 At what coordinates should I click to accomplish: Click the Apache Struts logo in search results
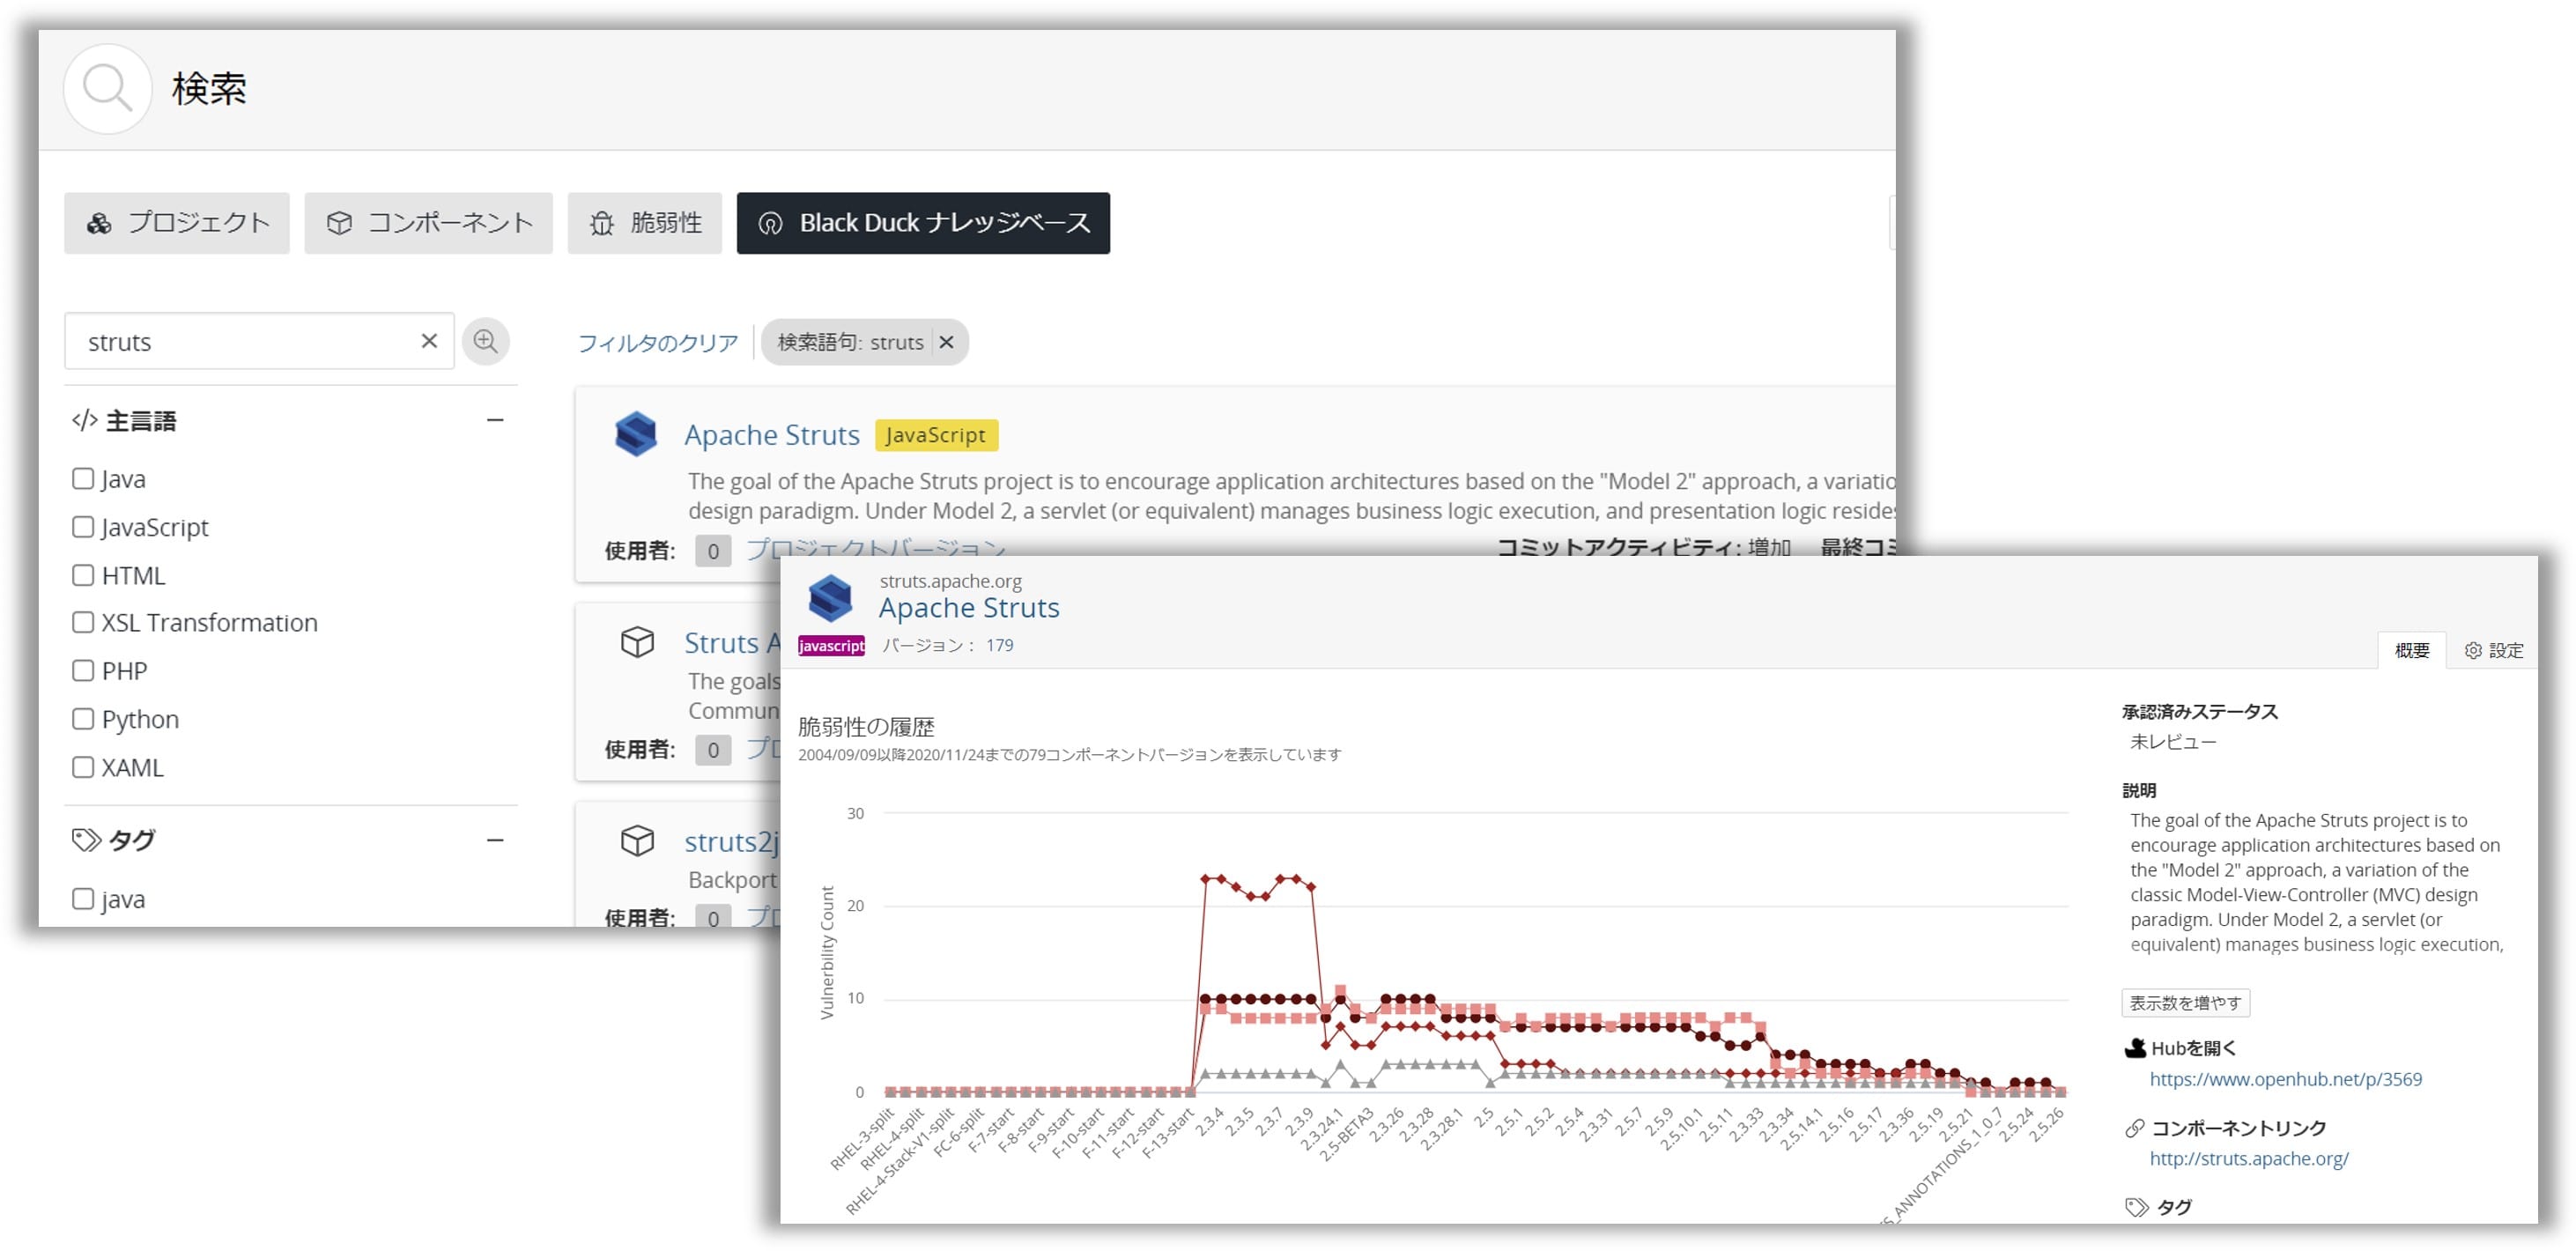635,434
